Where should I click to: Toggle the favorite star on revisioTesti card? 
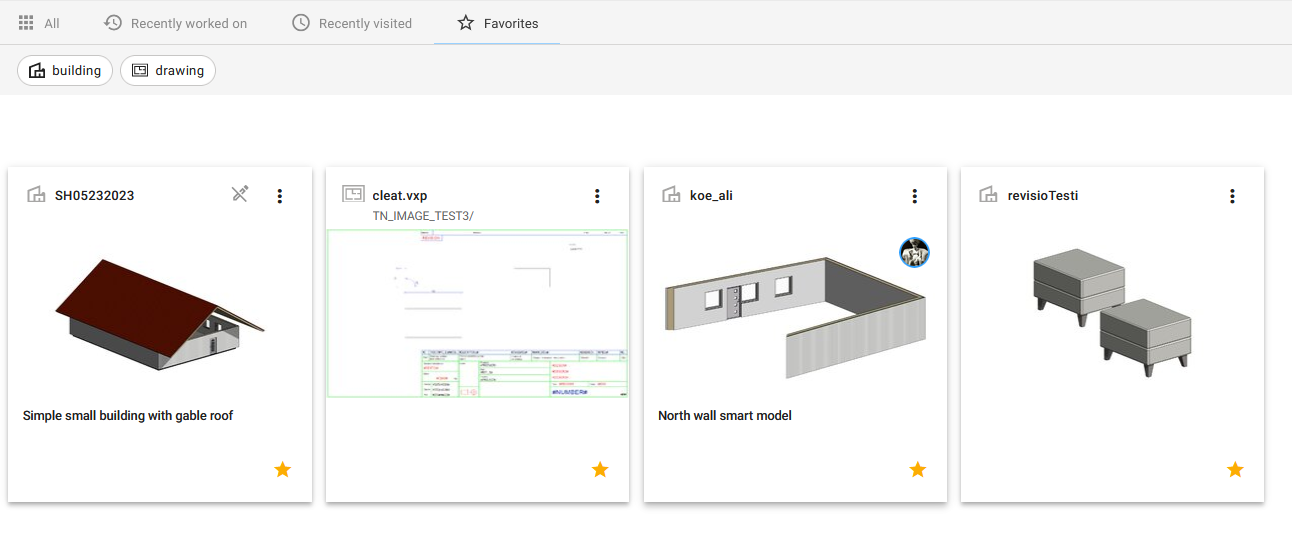1235,469
